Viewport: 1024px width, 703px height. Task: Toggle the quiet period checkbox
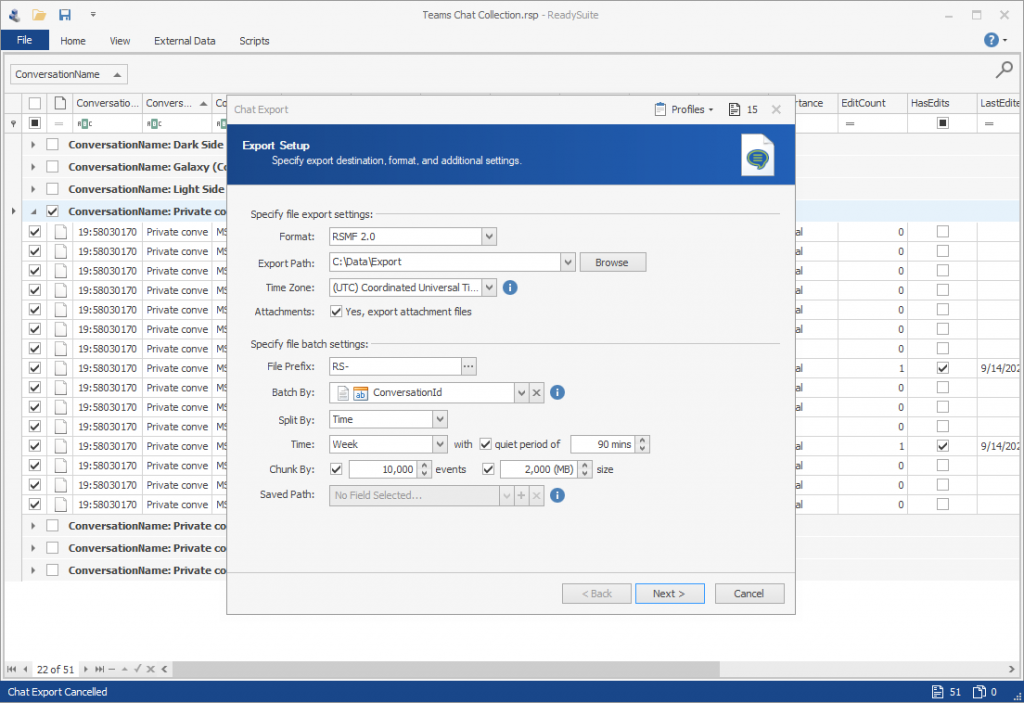point(485,444)
